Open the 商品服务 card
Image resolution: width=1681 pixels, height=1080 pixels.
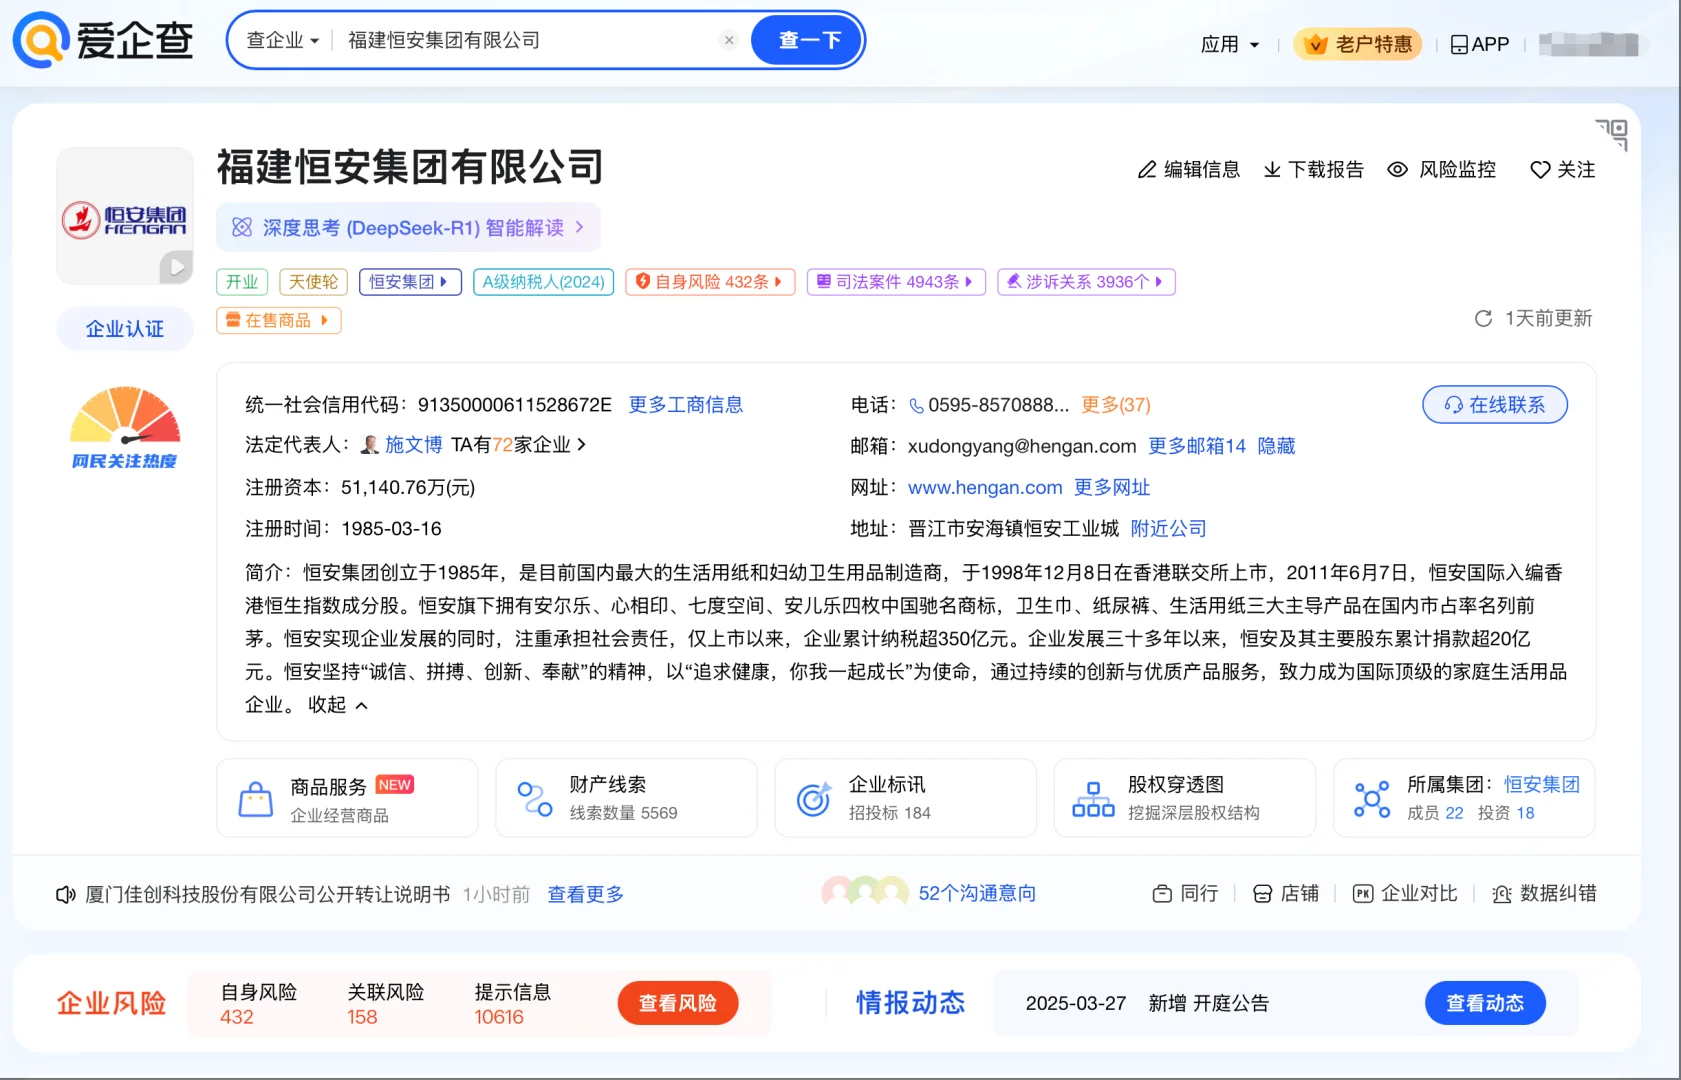pyautogui.click(x=347, y=798)
